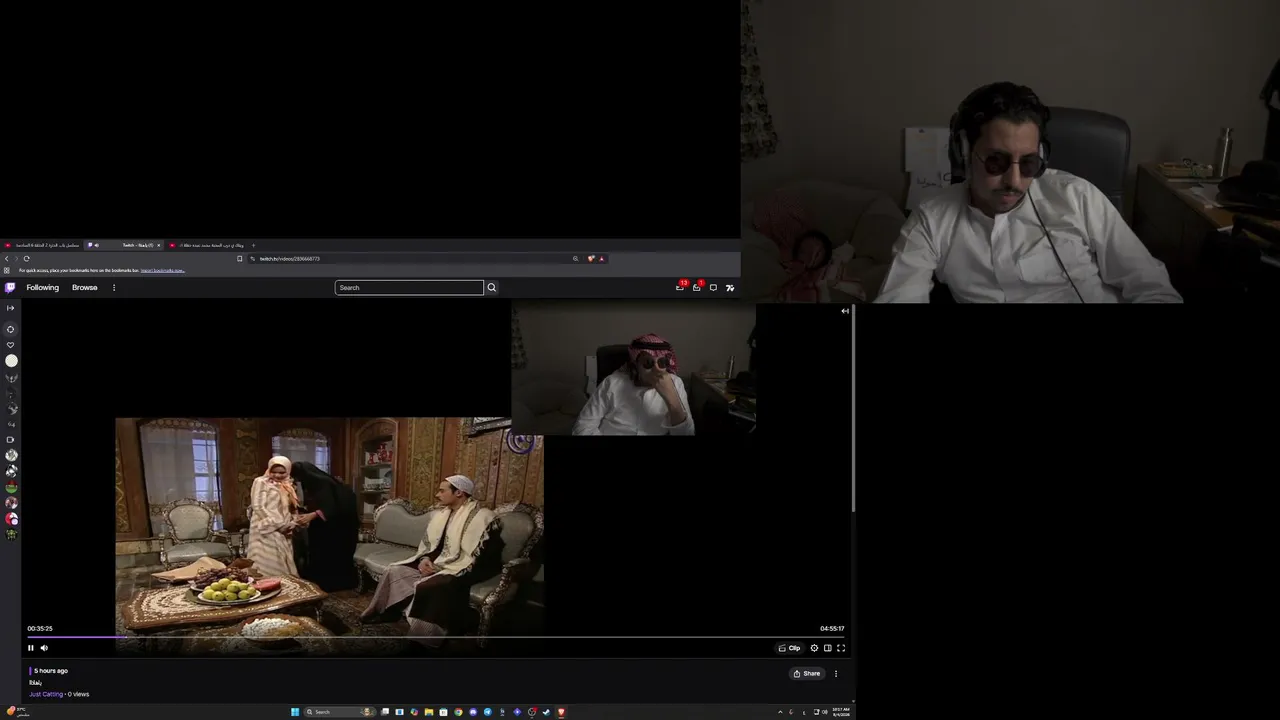Image resolution: width=1280 pixels, height=720 pixels.
Task: Open the Twitch navigation more-options menu
Action: [x=114, y=288]
